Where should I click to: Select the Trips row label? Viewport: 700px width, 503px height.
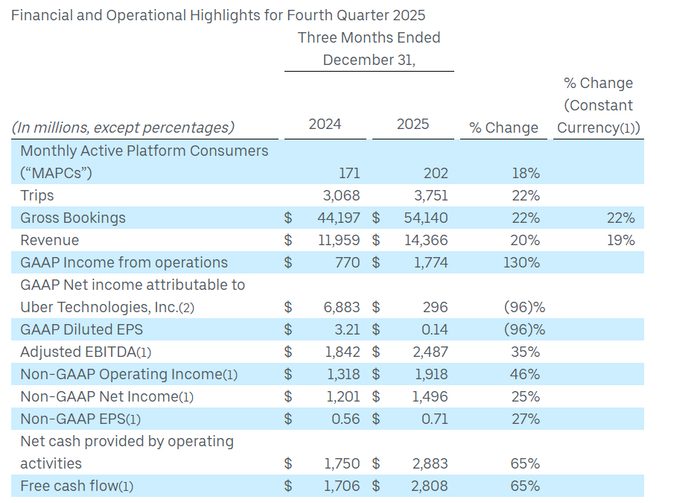point(37,195)
